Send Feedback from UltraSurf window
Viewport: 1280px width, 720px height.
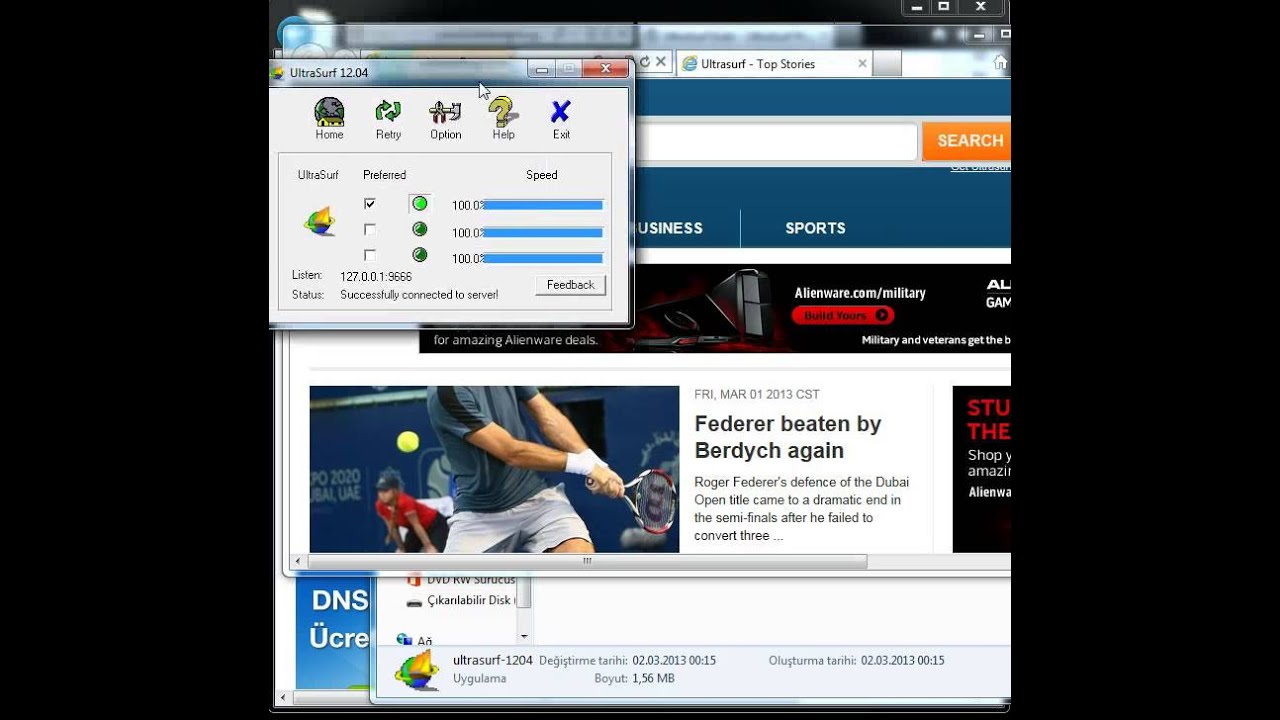pos(570,285)
